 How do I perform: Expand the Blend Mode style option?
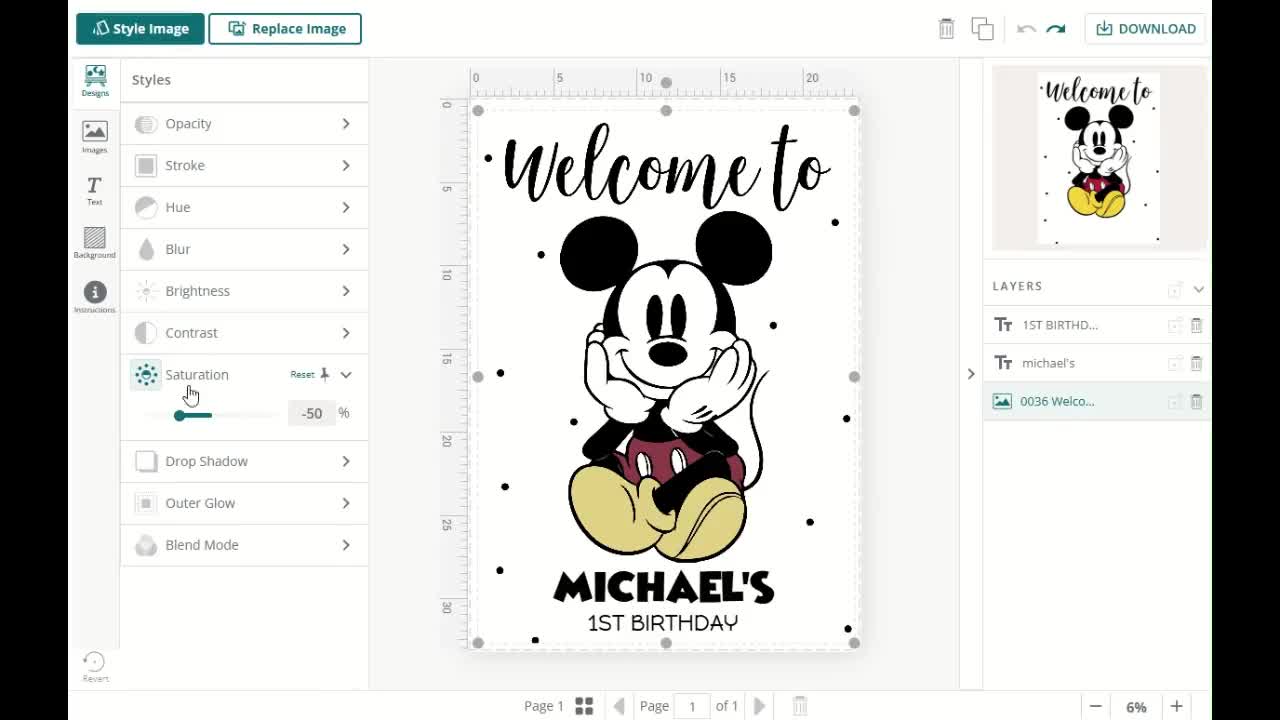click(x=244, y=546)
